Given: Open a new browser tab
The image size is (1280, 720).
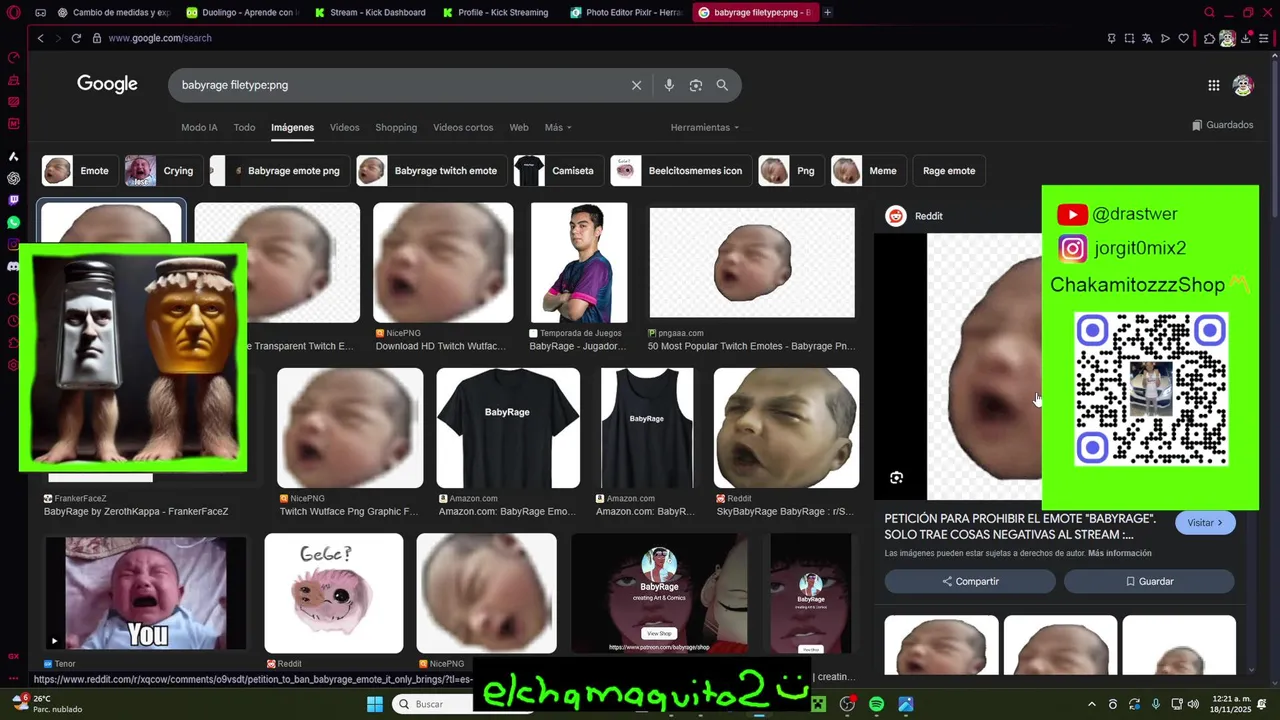Looking at the screenshot, I should (x=827, y=12).
